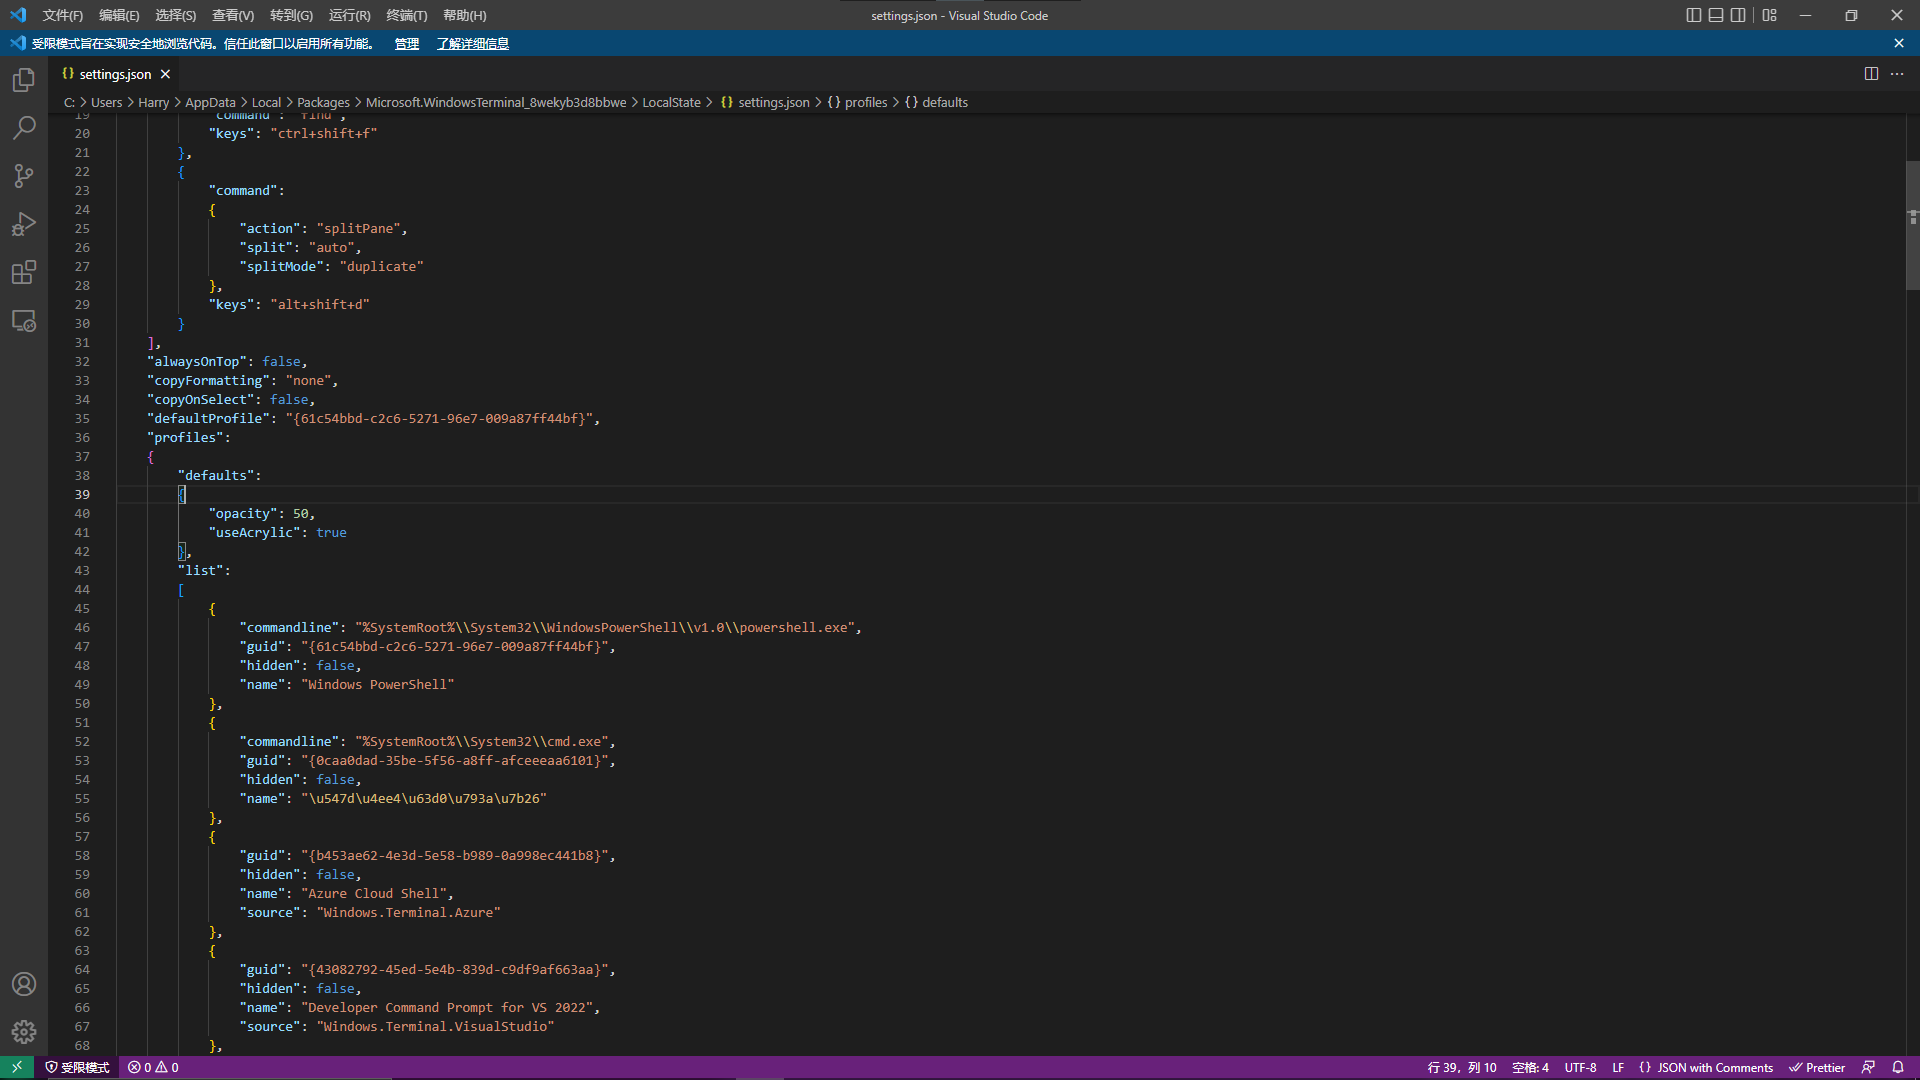The width and height of the screenshot is (1920, 1080).
Task: Open the Source Control view
Action: coord(24,176)
